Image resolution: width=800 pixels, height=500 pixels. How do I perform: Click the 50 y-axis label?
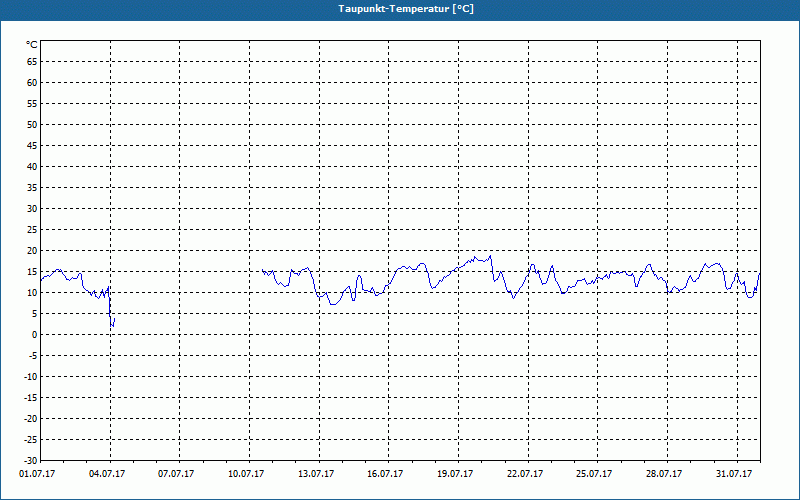point(32,124)
